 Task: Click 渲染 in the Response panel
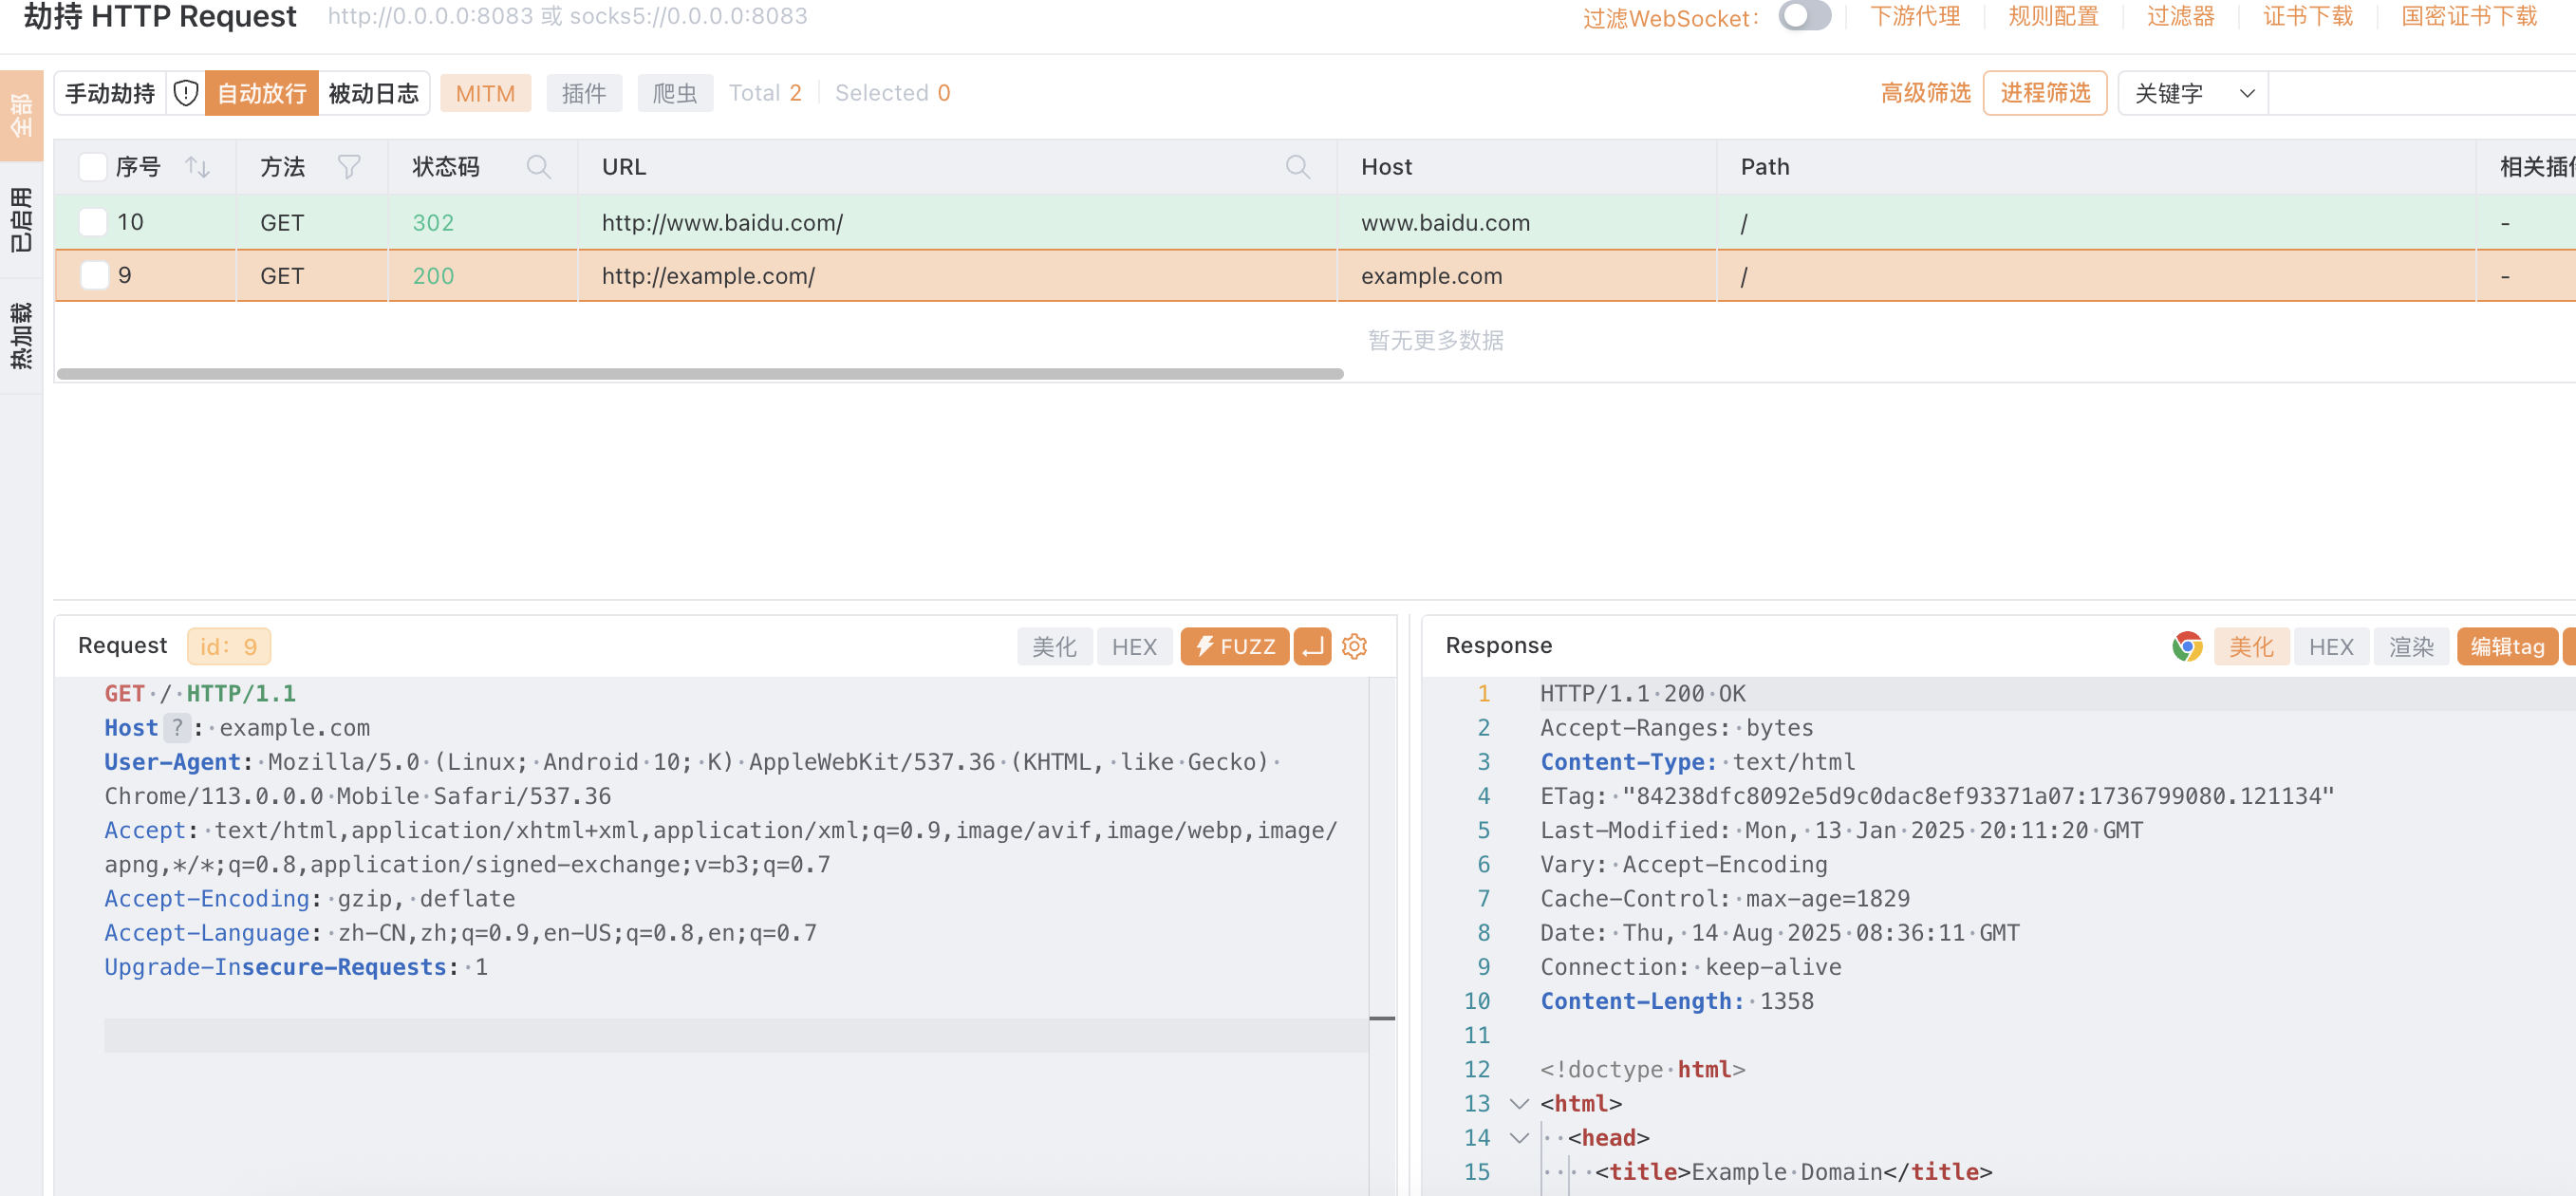(x=2411, y=647)
